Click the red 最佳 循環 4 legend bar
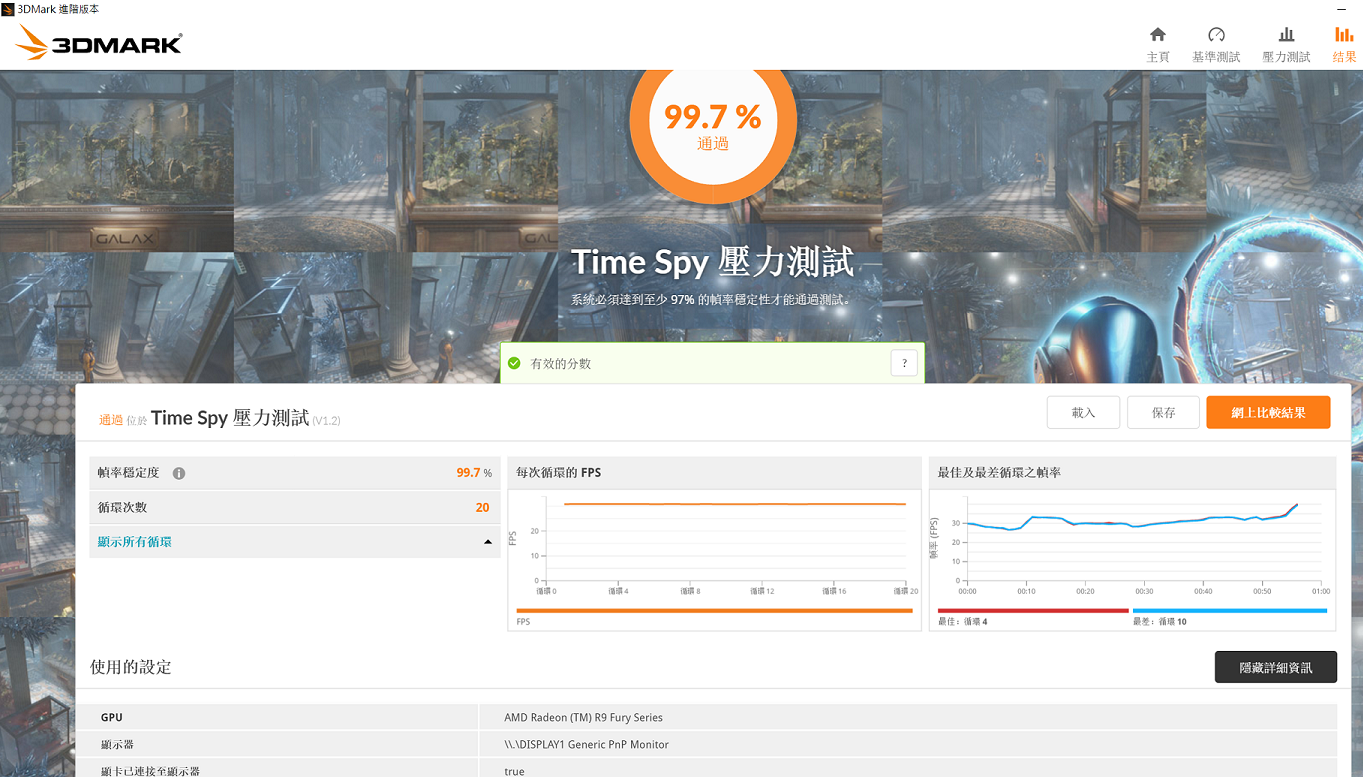1363x777 pixels. point(1033,610)
